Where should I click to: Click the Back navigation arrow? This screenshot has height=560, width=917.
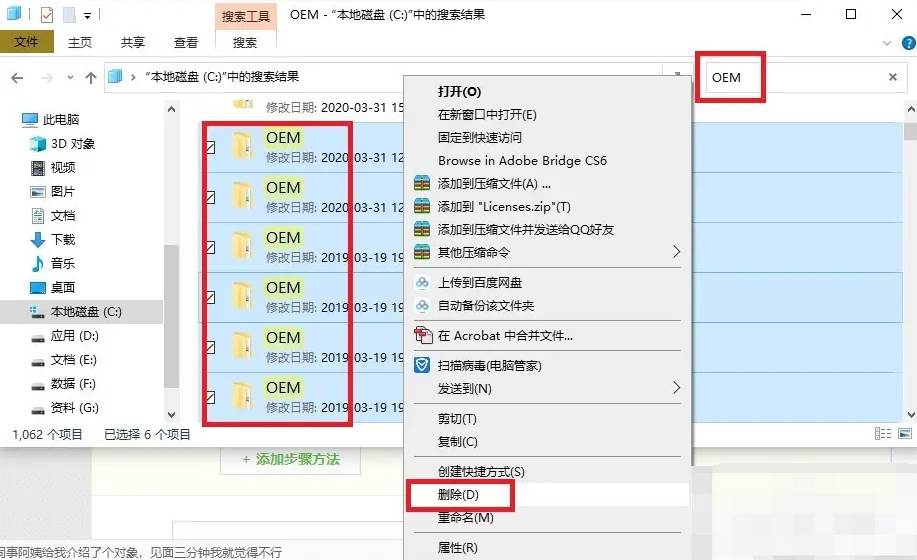point(18,77)
